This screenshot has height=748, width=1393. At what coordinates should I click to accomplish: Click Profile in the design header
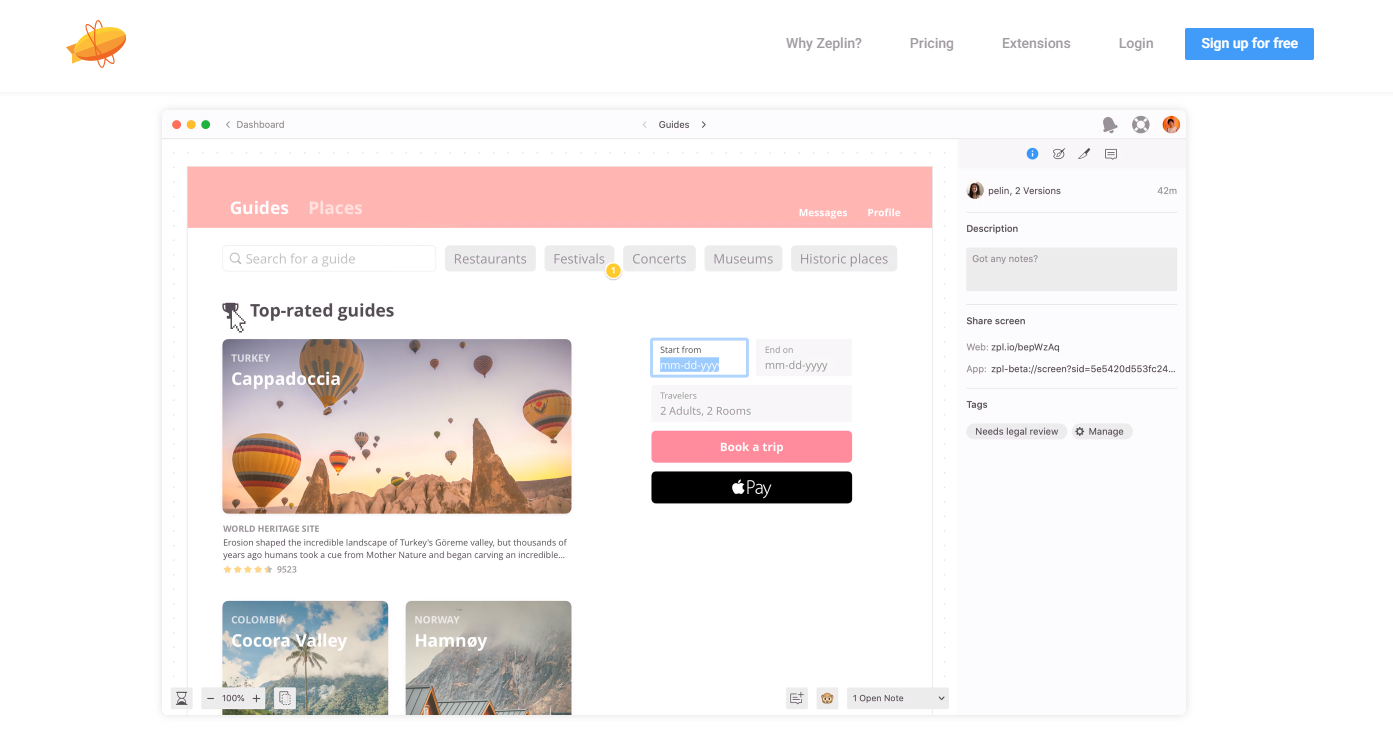883,213
